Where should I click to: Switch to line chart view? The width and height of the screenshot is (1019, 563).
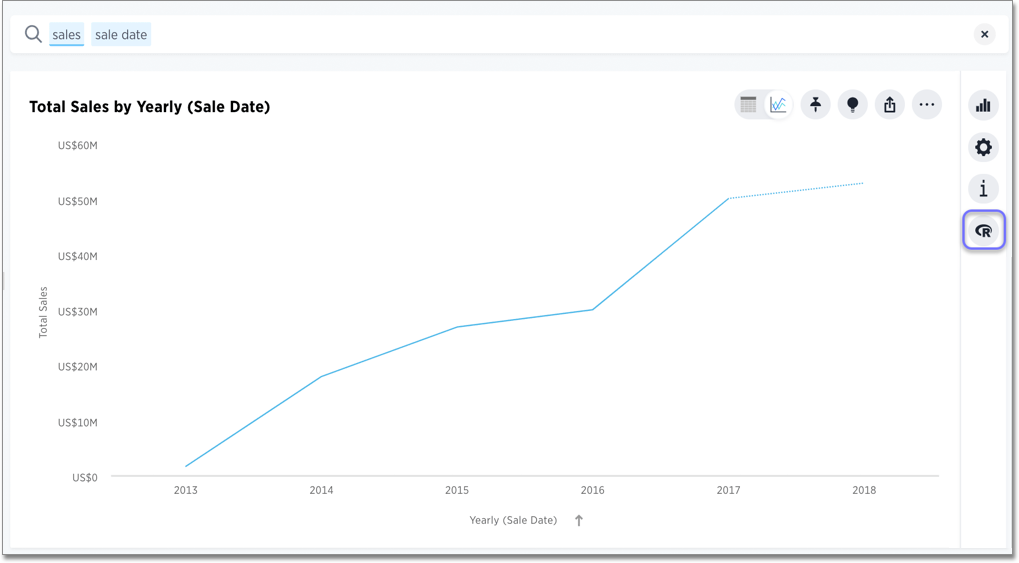pos(778,105)
